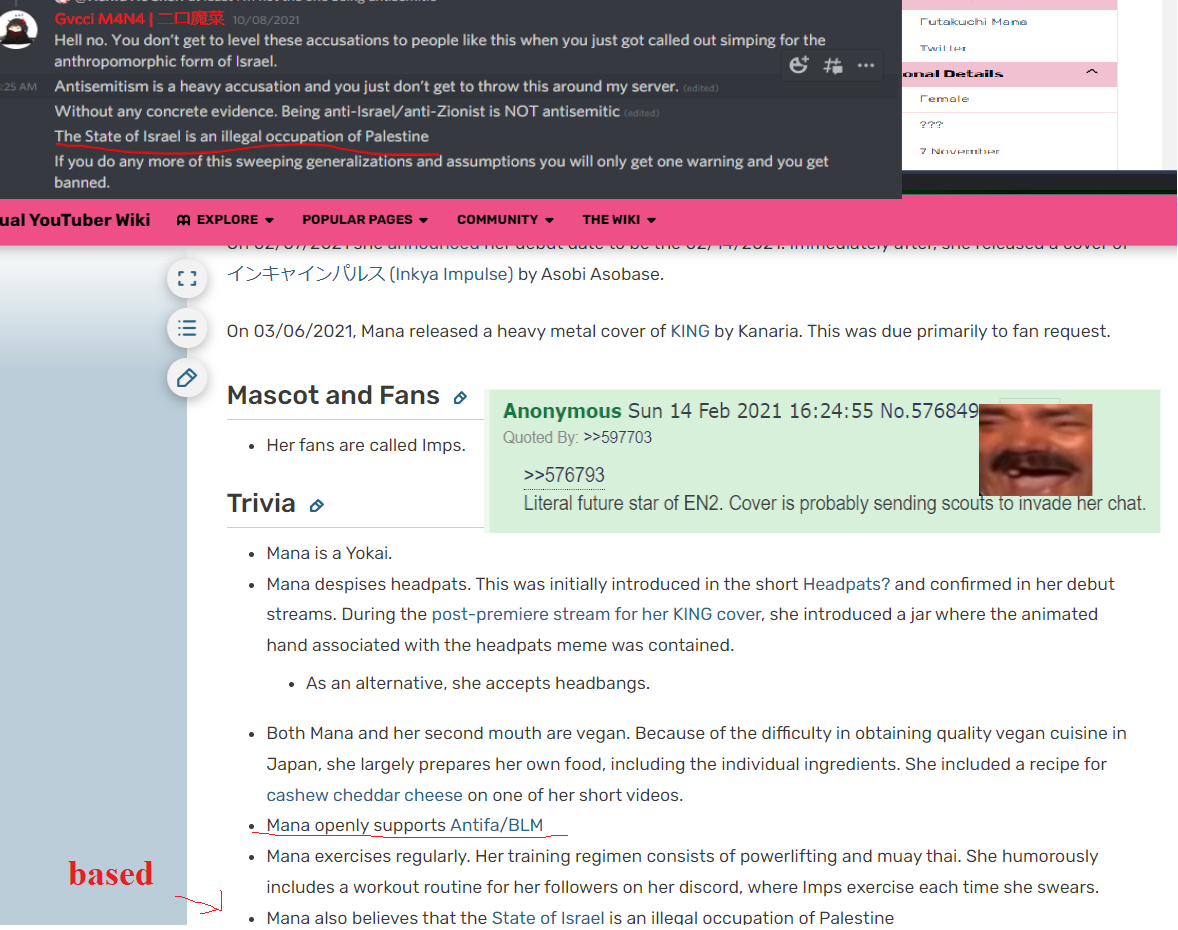Click the post number No.576849
Image resolution: width=1178 pixels, height=930 pixels.
tap(929, 411)
